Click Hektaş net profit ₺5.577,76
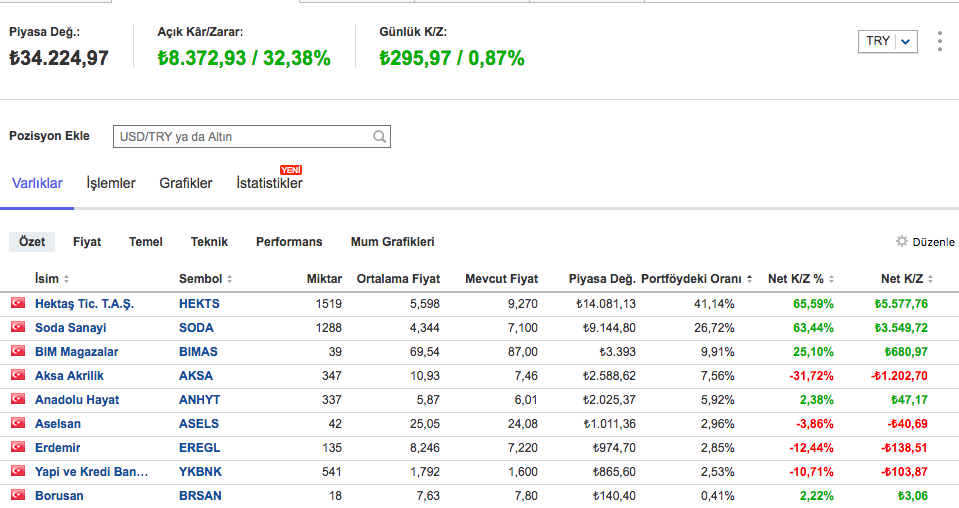 click(901, 304)
